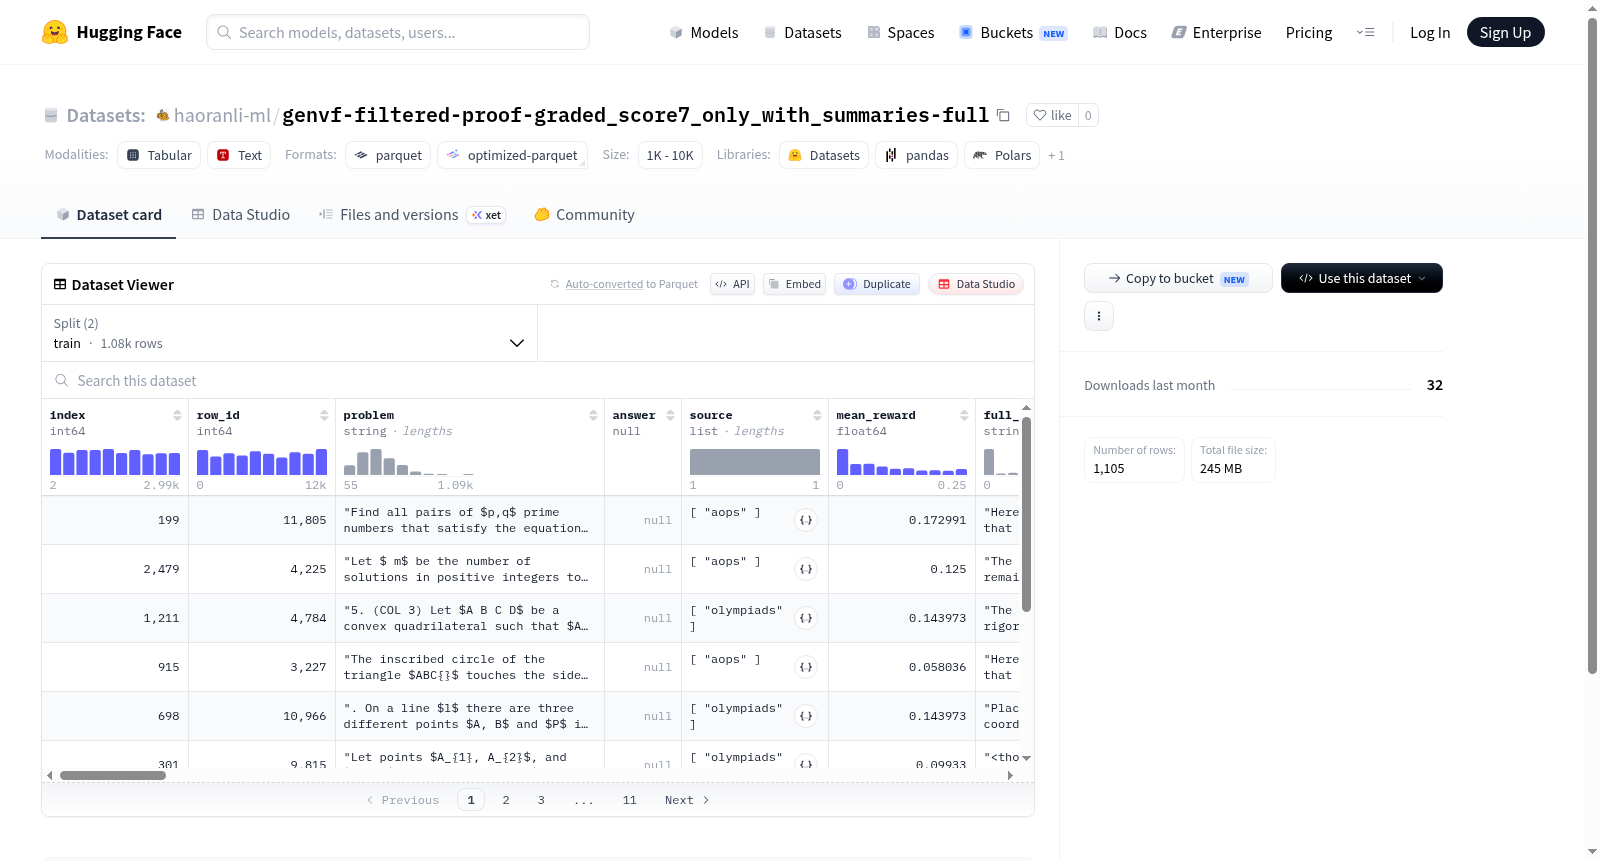Viewport: 1600px width, 861px height.
Task: Click the Embed button
Action: click(794, 284)
